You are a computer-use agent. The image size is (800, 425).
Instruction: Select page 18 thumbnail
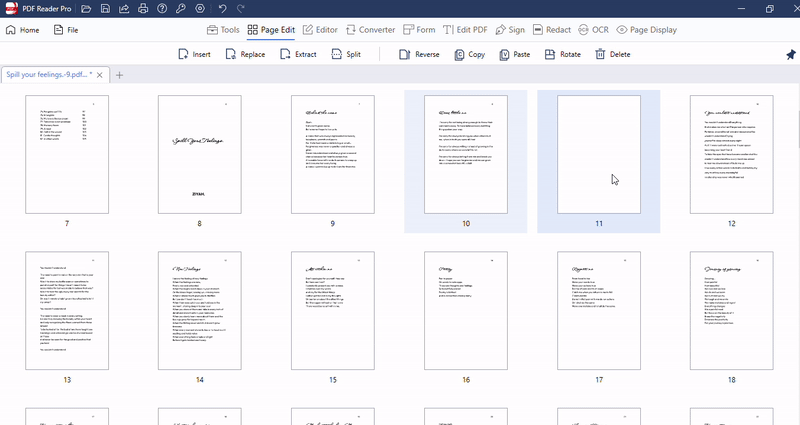[732, 310]
